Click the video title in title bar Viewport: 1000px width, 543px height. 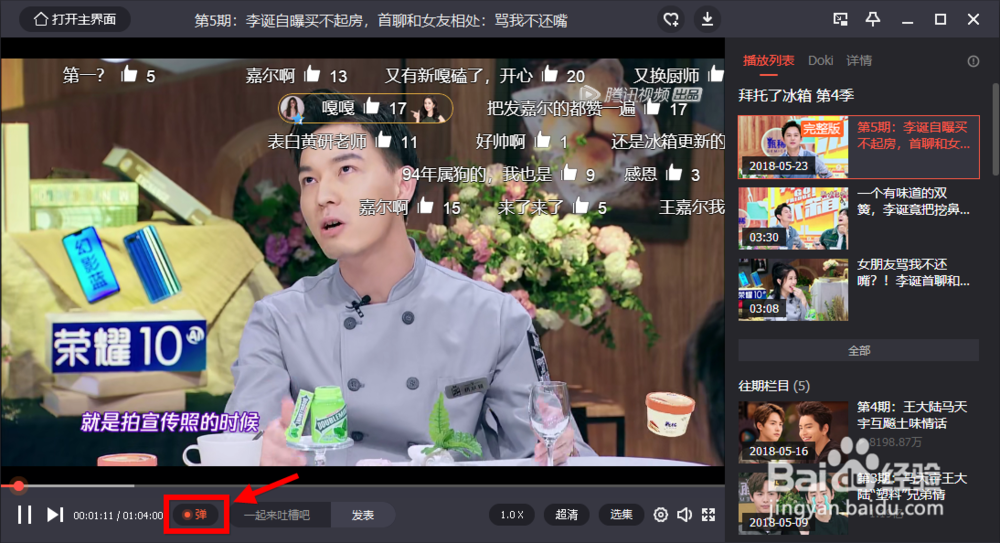[381, 20]
